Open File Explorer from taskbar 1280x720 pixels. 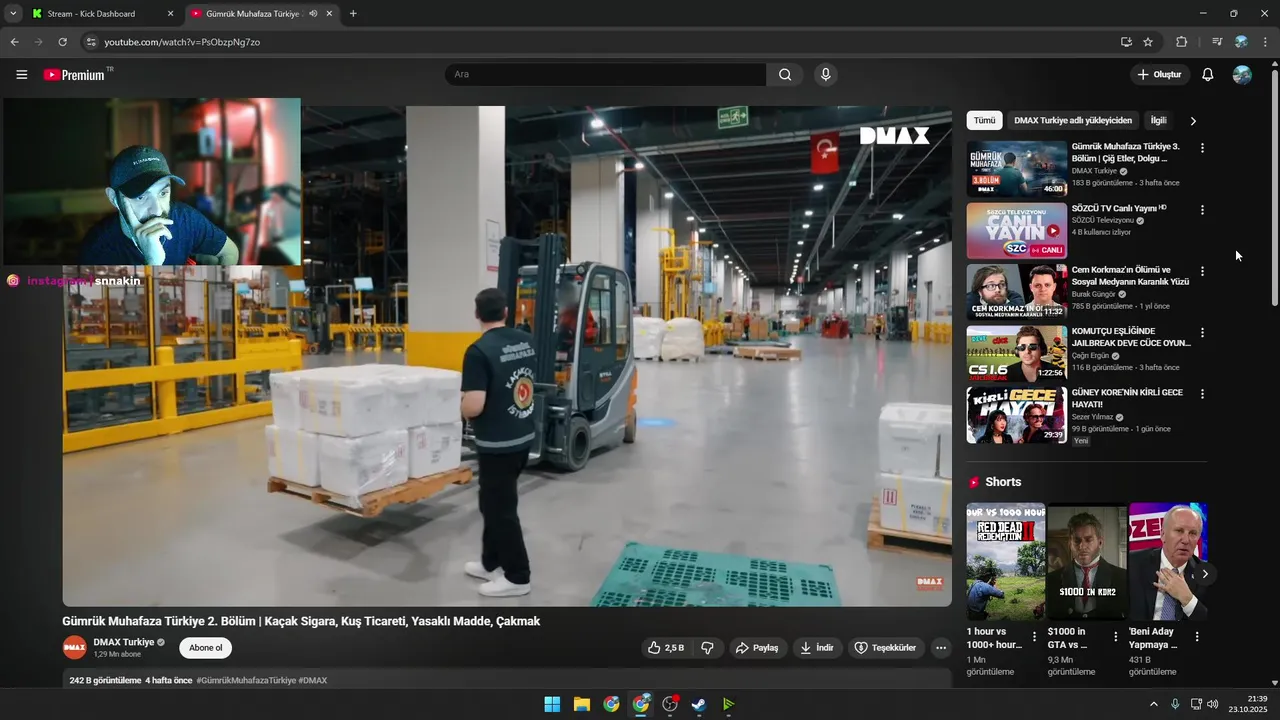581,704
